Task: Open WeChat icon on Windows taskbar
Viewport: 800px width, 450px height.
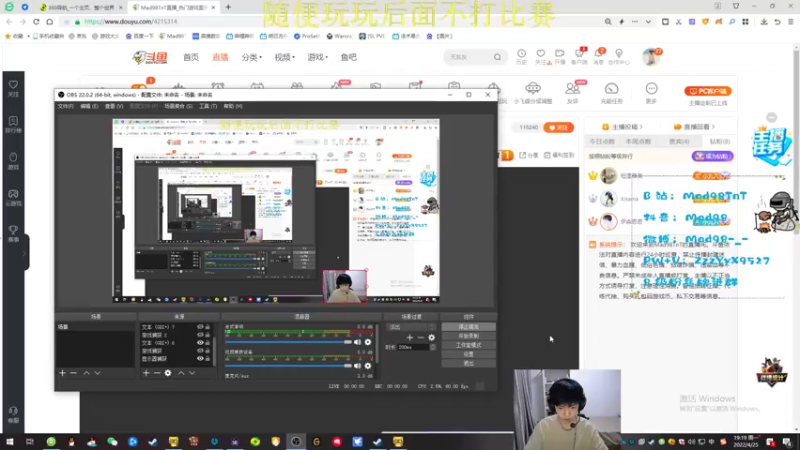Action: (x=112, y=441)
